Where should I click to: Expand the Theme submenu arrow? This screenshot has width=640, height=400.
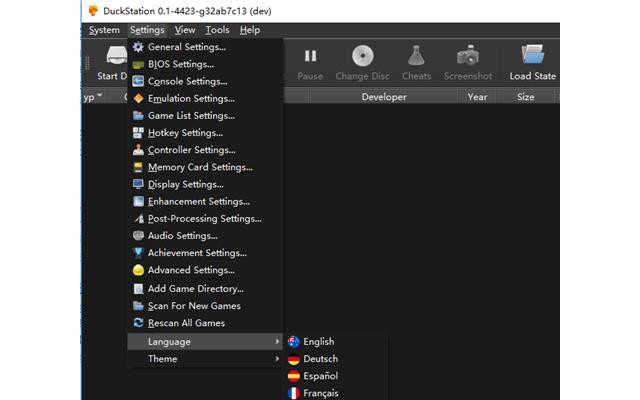[x=277, y=359]
